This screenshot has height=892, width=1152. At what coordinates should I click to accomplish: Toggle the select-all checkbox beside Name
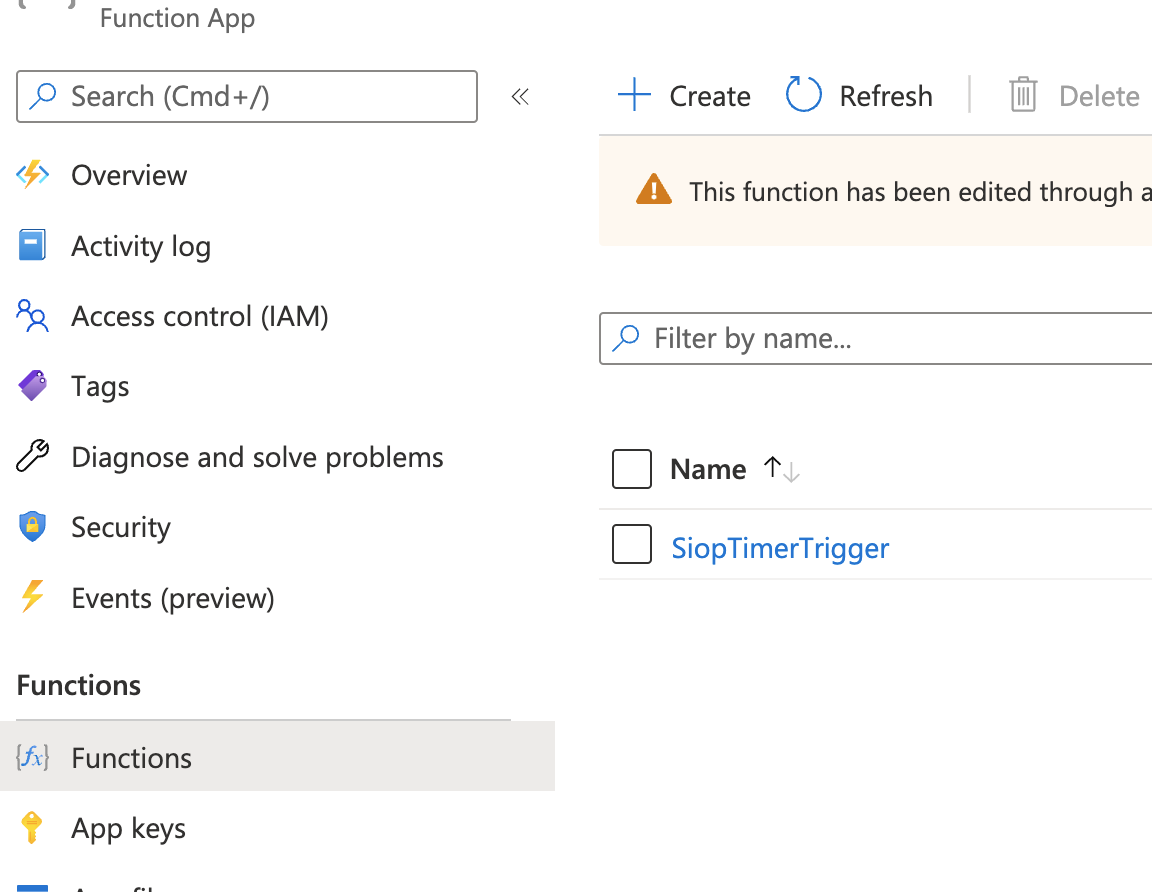(632, 469)
